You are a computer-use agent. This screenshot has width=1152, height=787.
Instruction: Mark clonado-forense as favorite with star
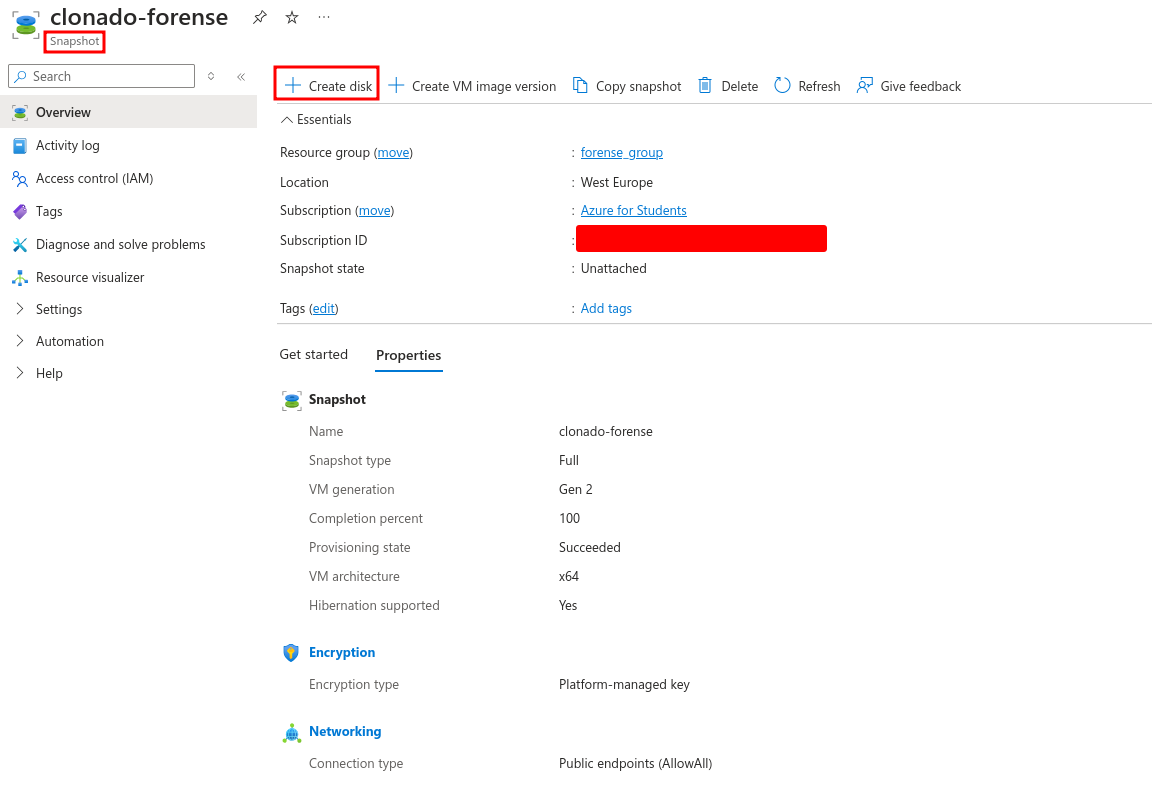[292, 18]
